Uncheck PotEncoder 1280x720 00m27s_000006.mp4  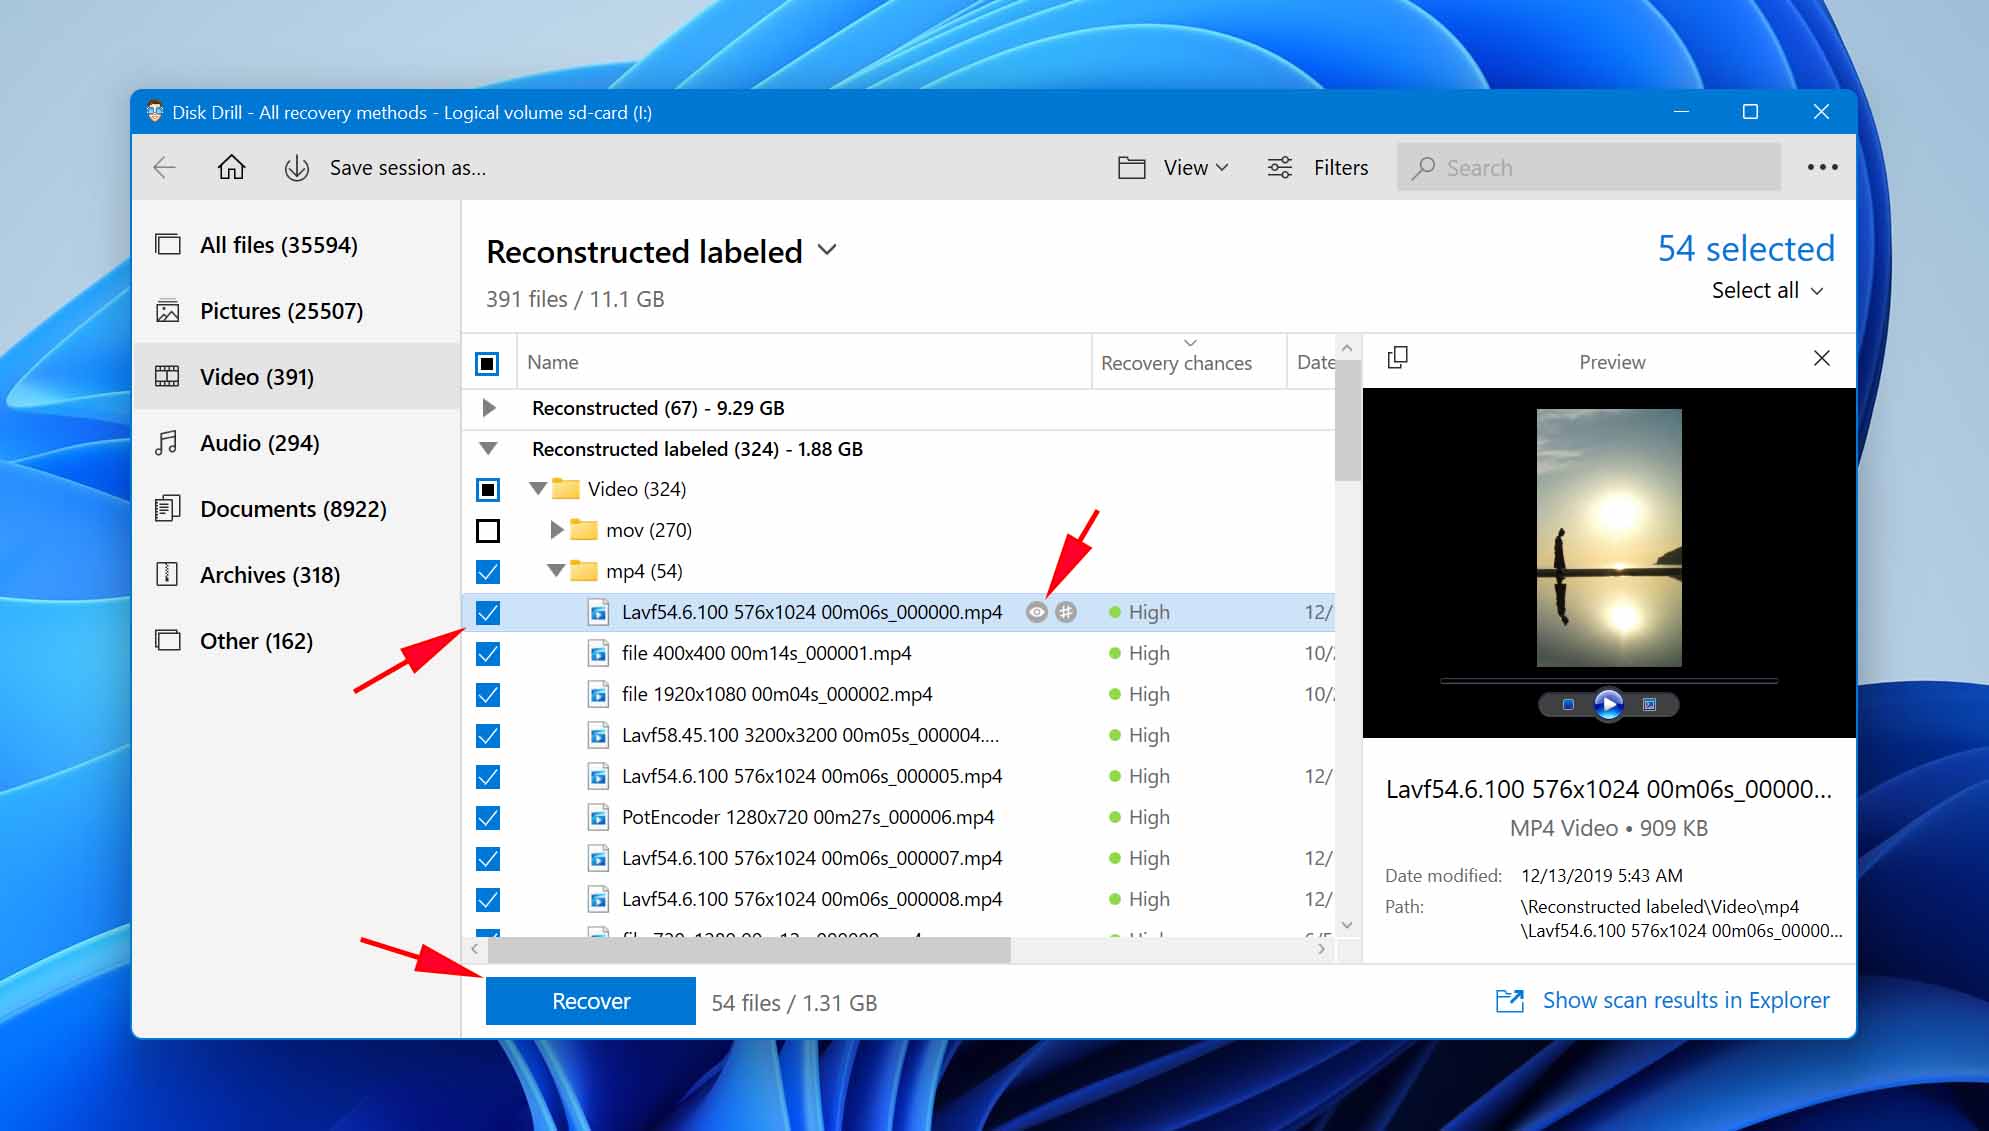click(488, 818)
